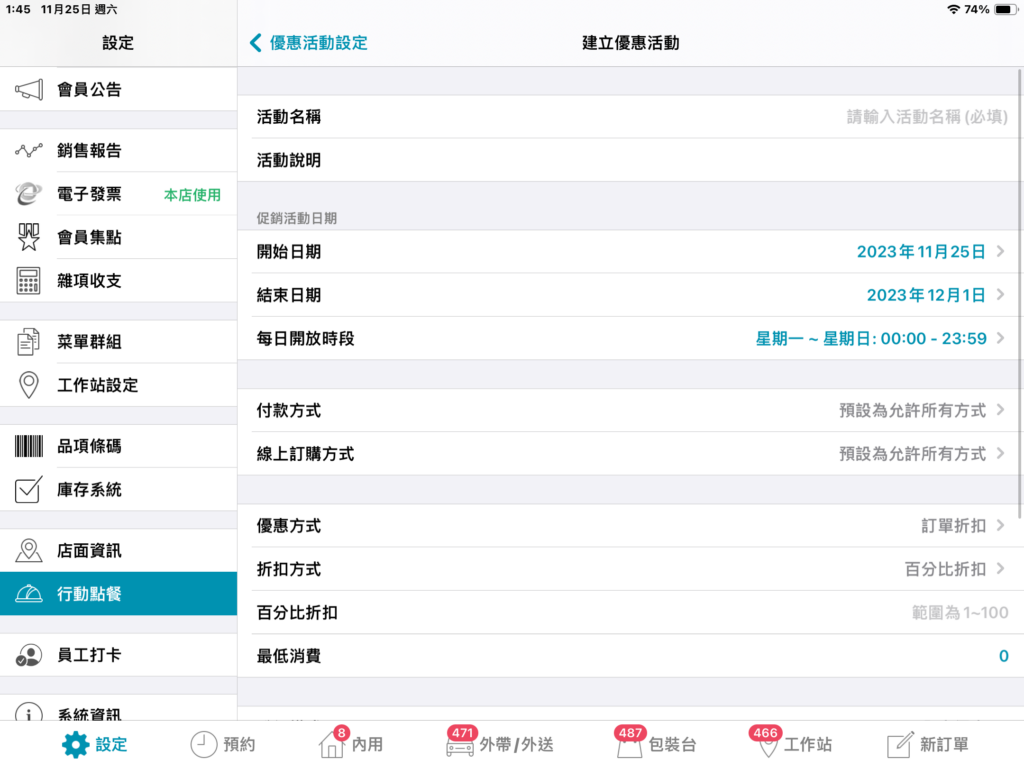Image resolution: width=1024 pixels, height=768 pixels.
Task: Click the 店面資訊 label in sidebar
Action: pos(89,551)
